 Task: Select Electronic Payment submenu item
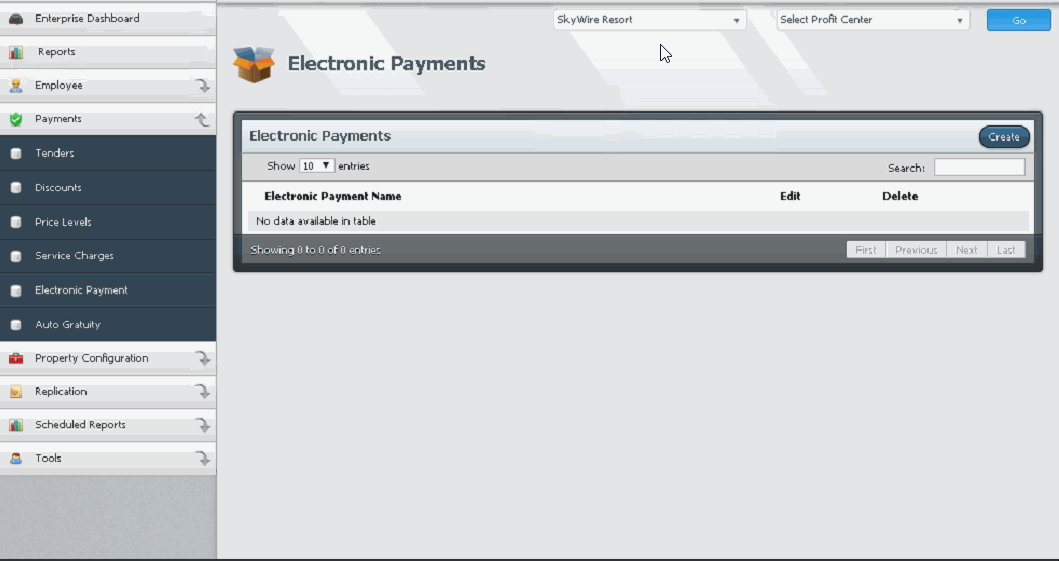click(108, 290)
